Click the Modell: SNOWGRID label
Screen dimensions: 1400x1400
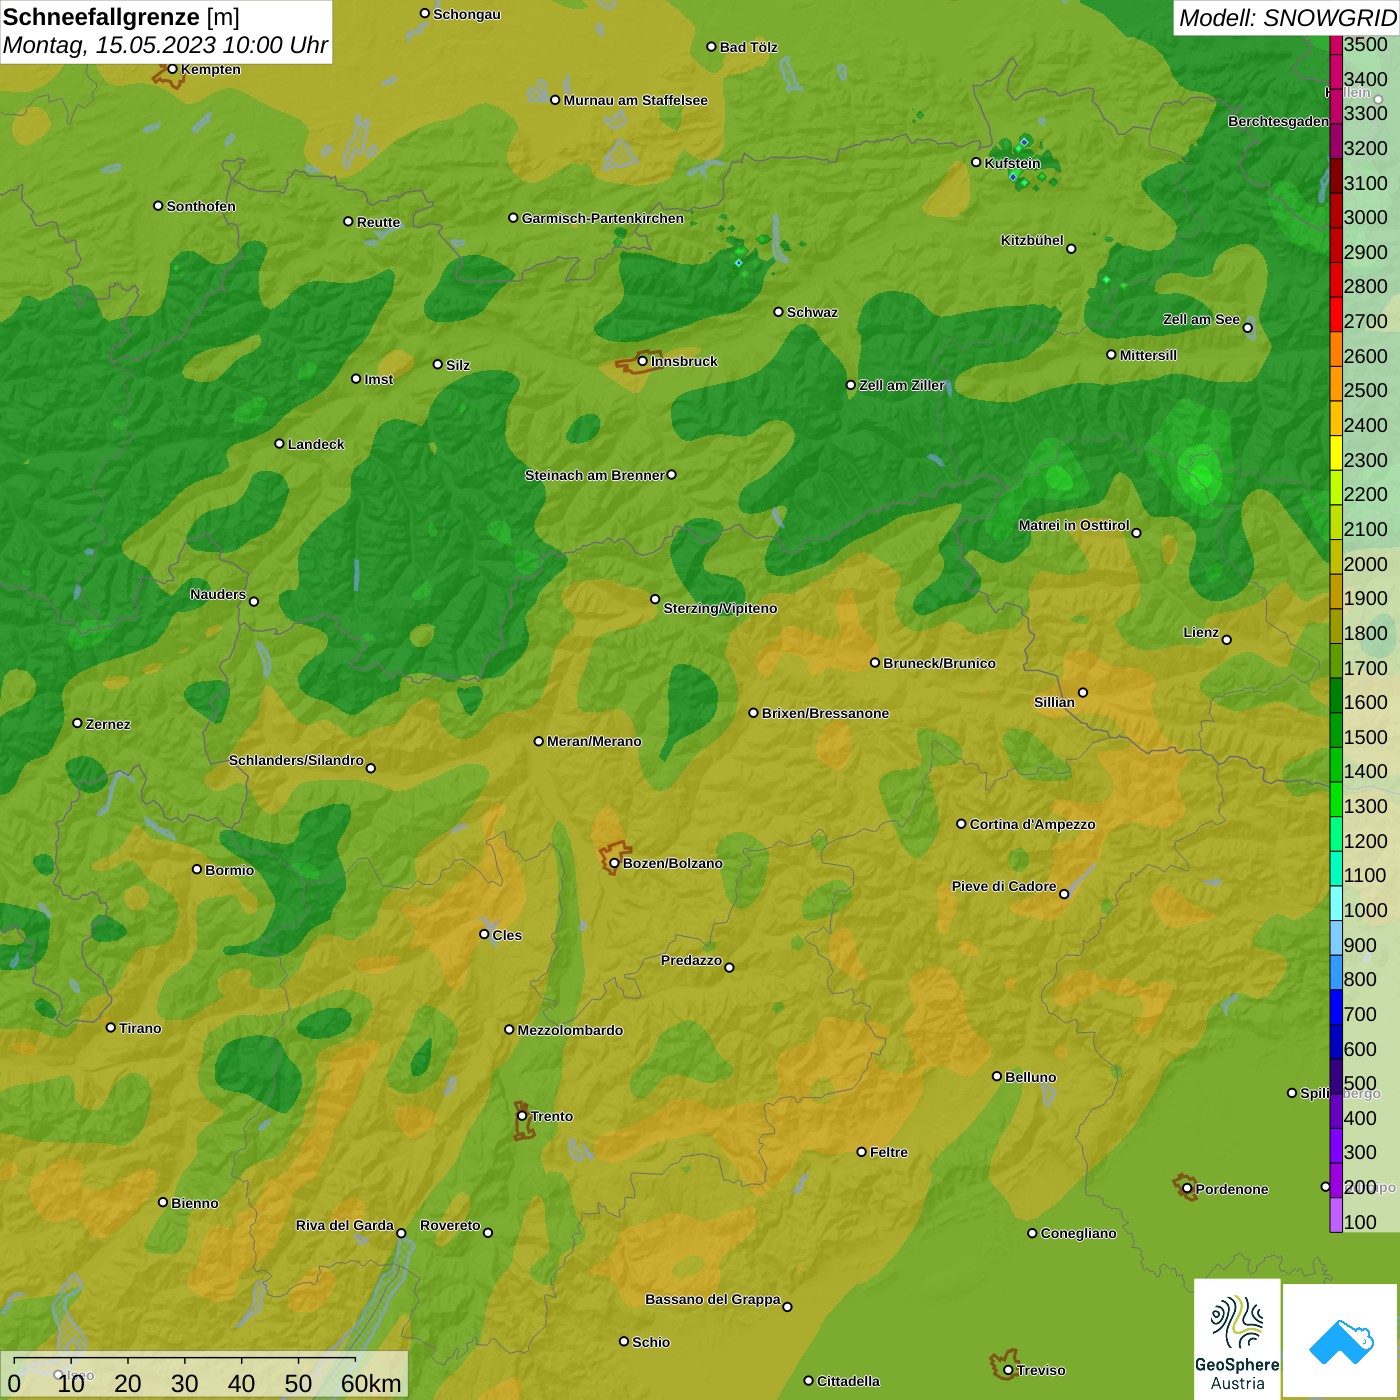[1286, 18]
